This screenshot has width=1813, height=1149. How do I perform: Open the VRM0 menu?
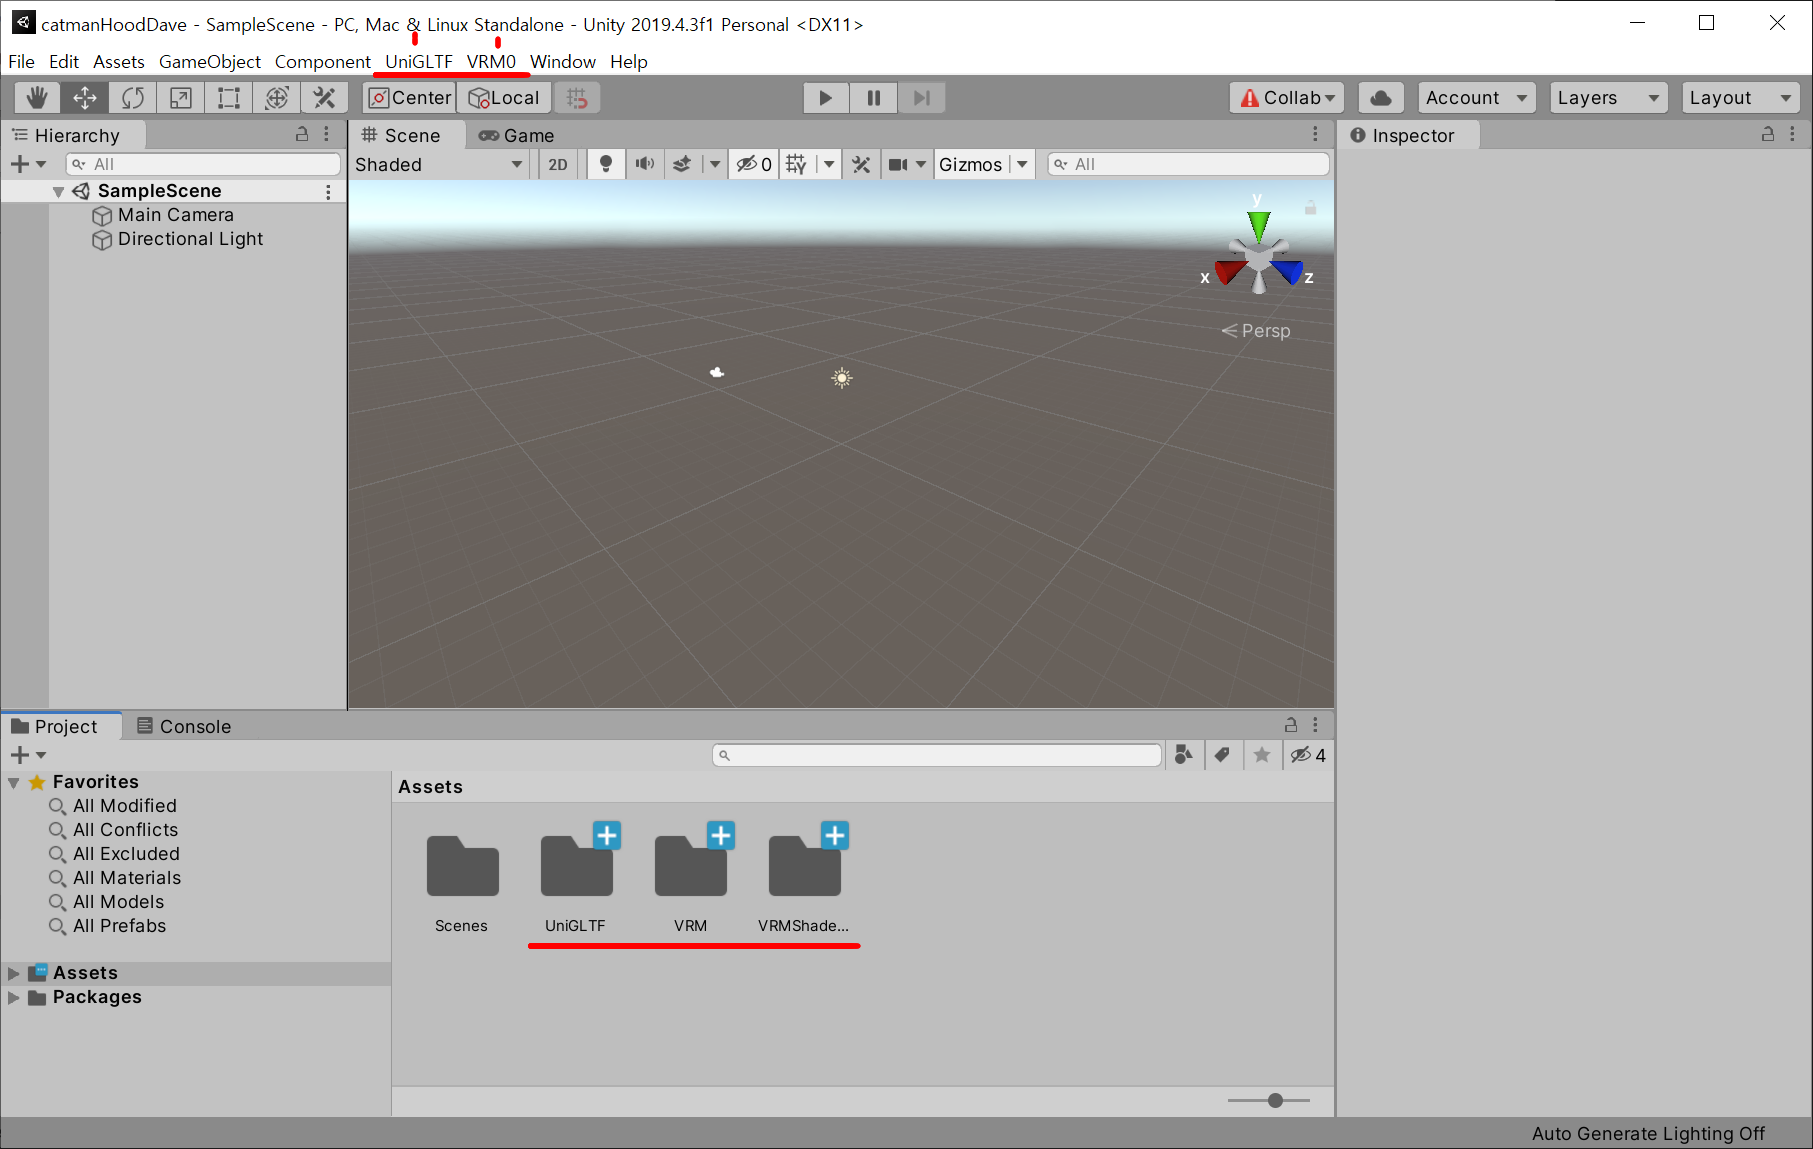pyautogui.click(x=491, y=62)
